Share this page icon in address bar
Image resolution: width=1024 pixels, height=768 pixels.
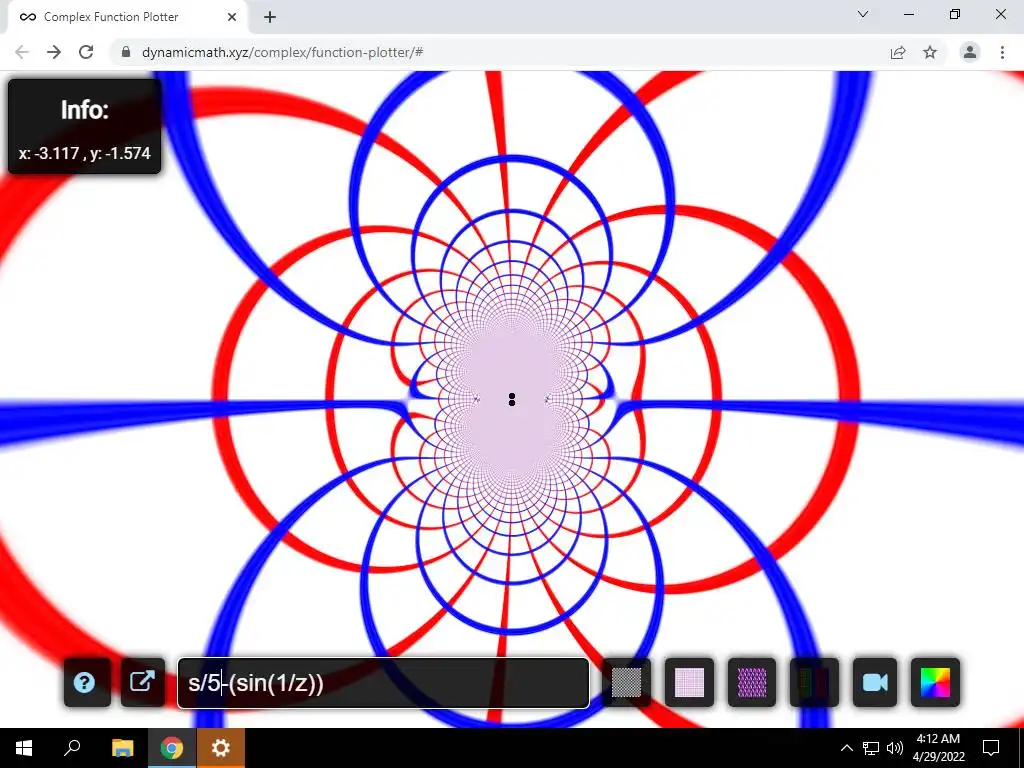pos(898,52)
